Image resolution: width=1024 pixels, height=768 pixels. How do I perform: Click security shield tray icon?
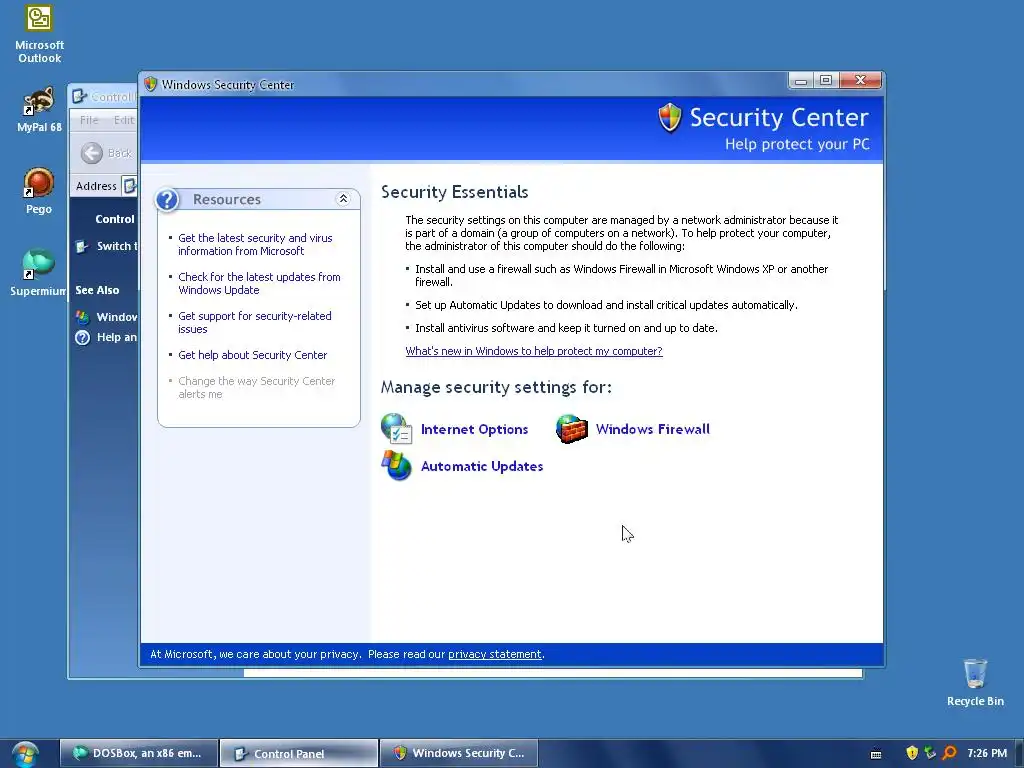pos(912,753)
